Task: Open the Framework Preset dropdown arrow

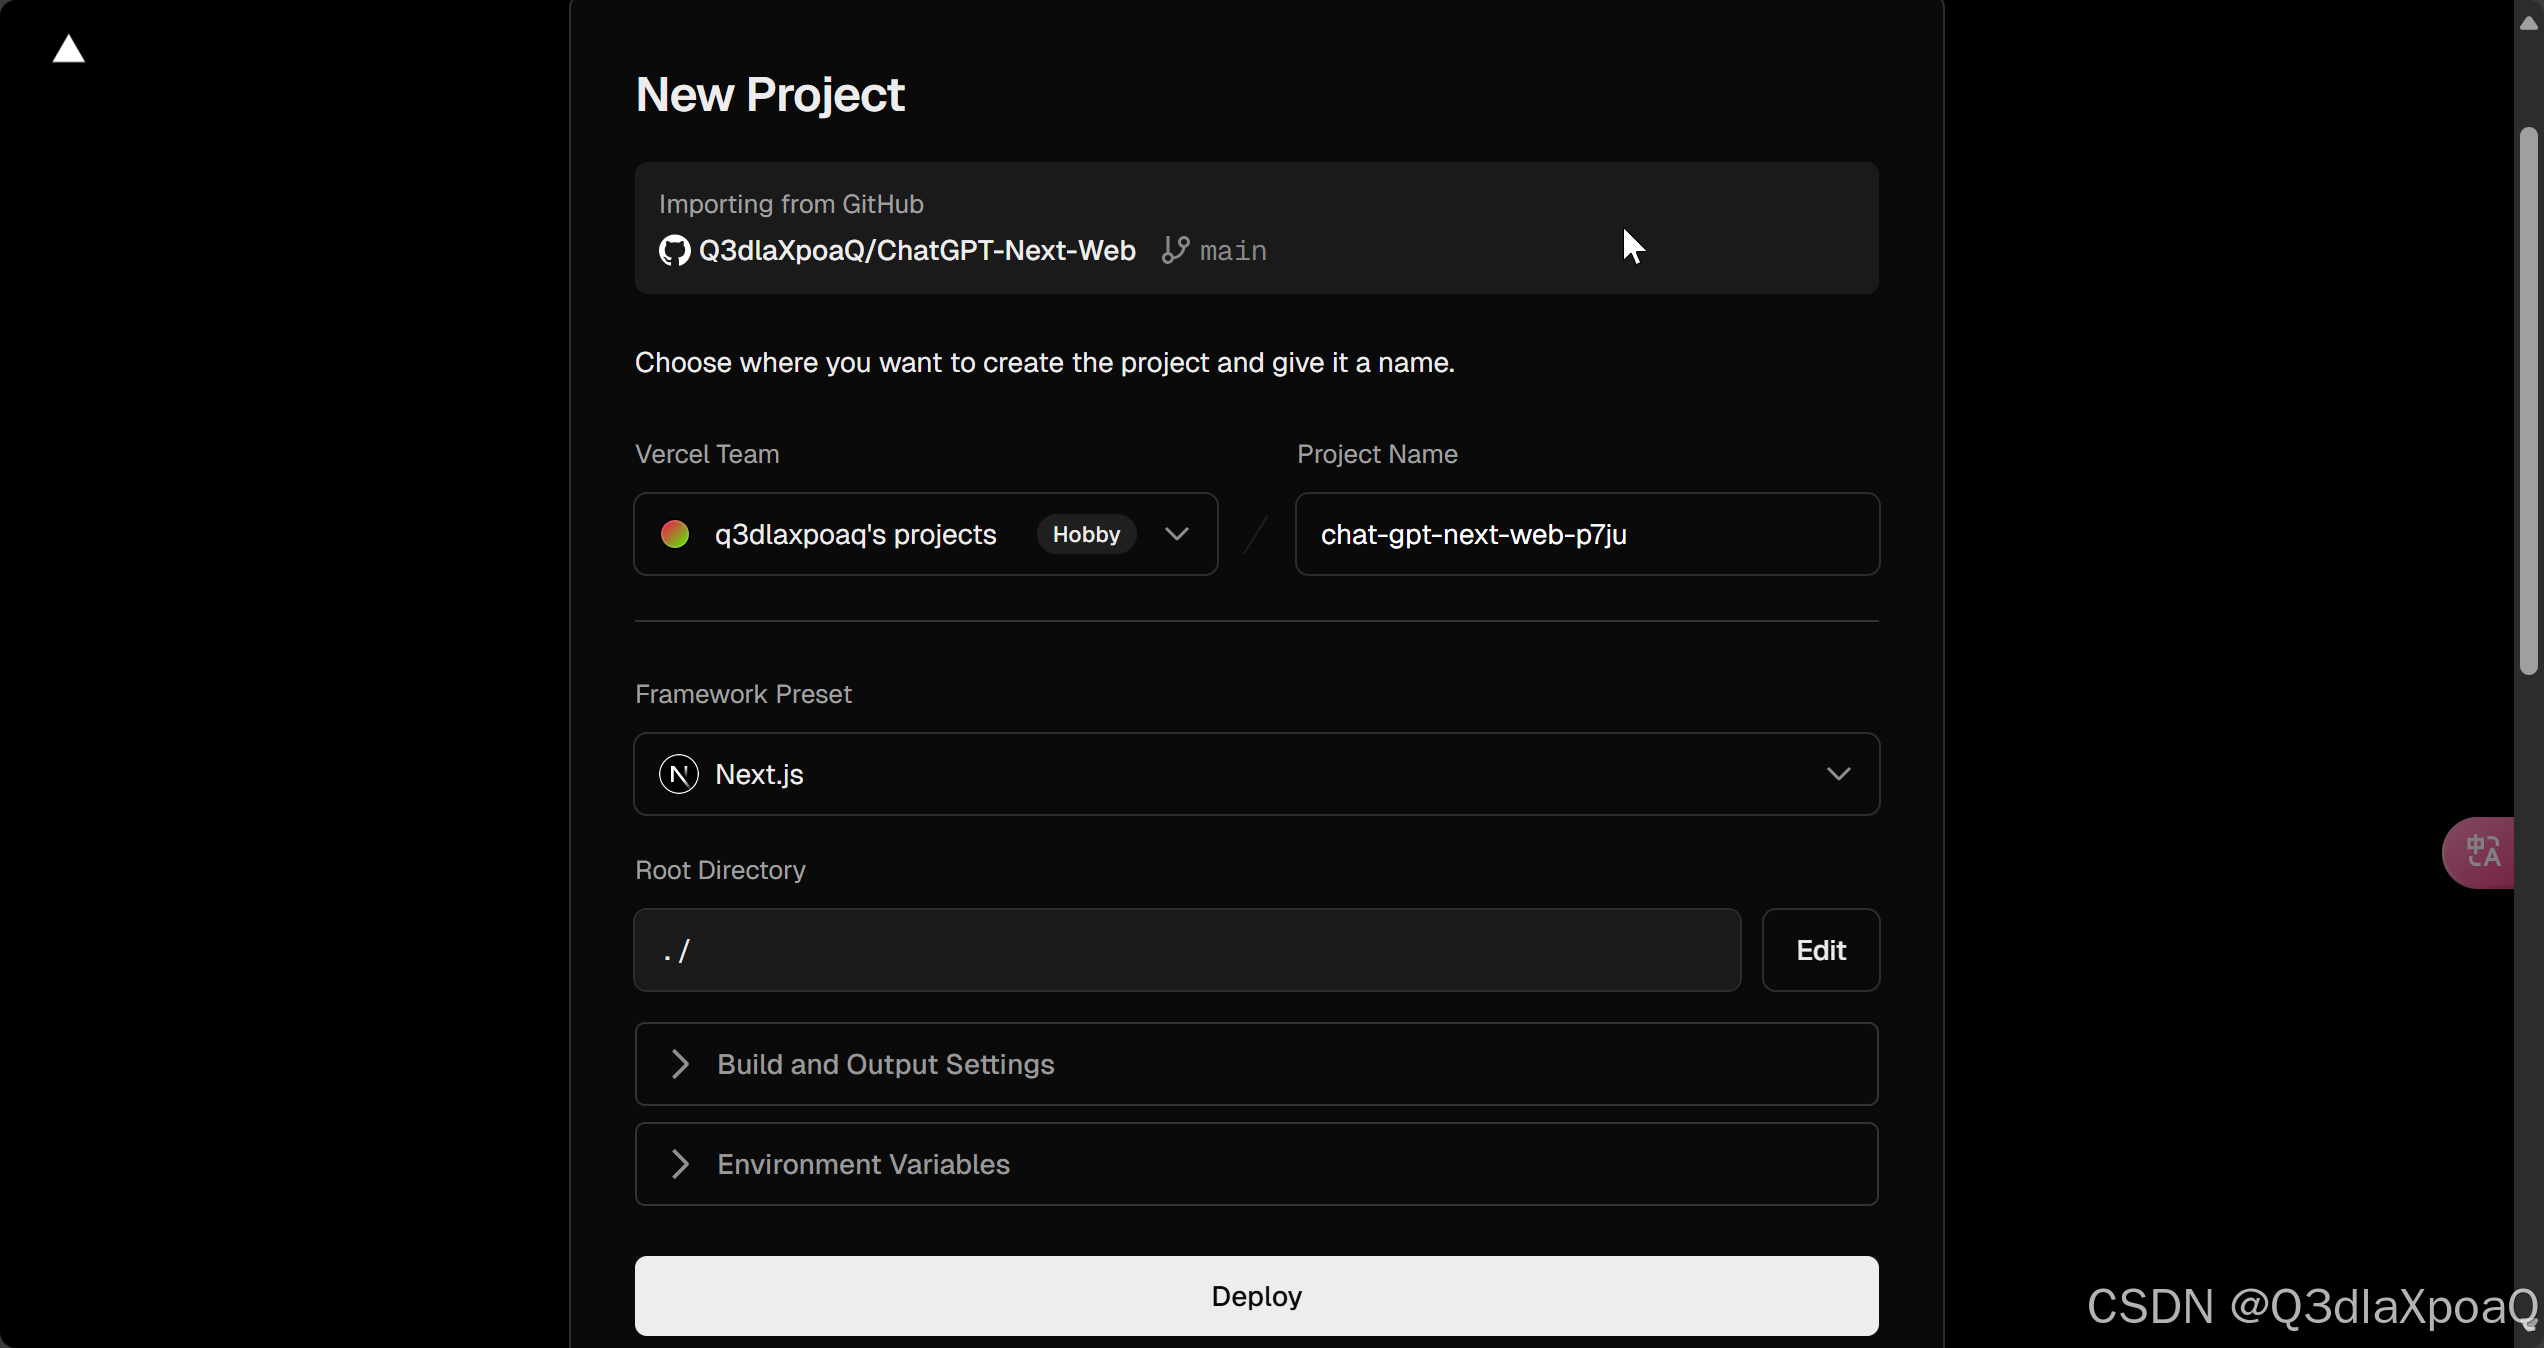Action: [1838, 774]
